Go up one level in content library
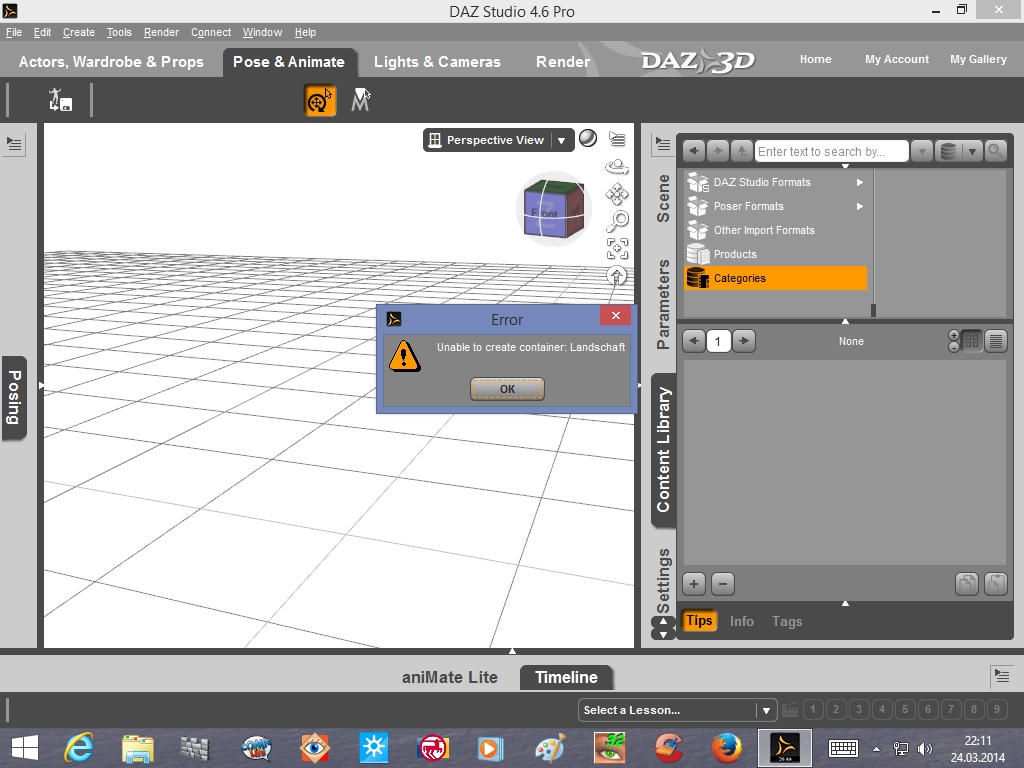 pyautogui.click(x=741, y=152)
